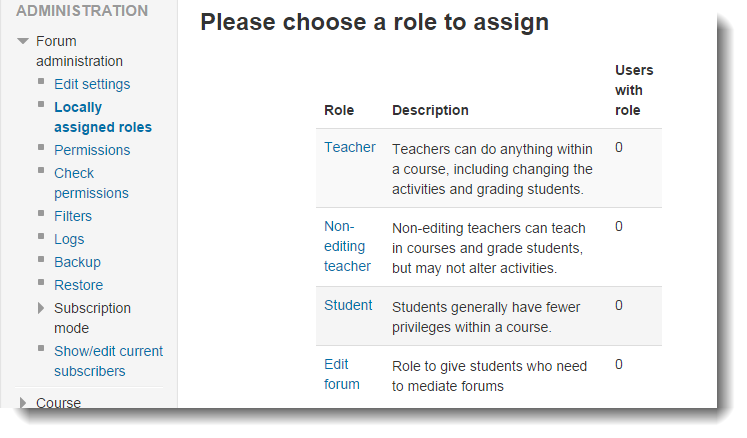The width and height of the screenshot is (747, 438).
Task: Click the bullet icon beside Edit settings
Action: (x=41, y=81)
